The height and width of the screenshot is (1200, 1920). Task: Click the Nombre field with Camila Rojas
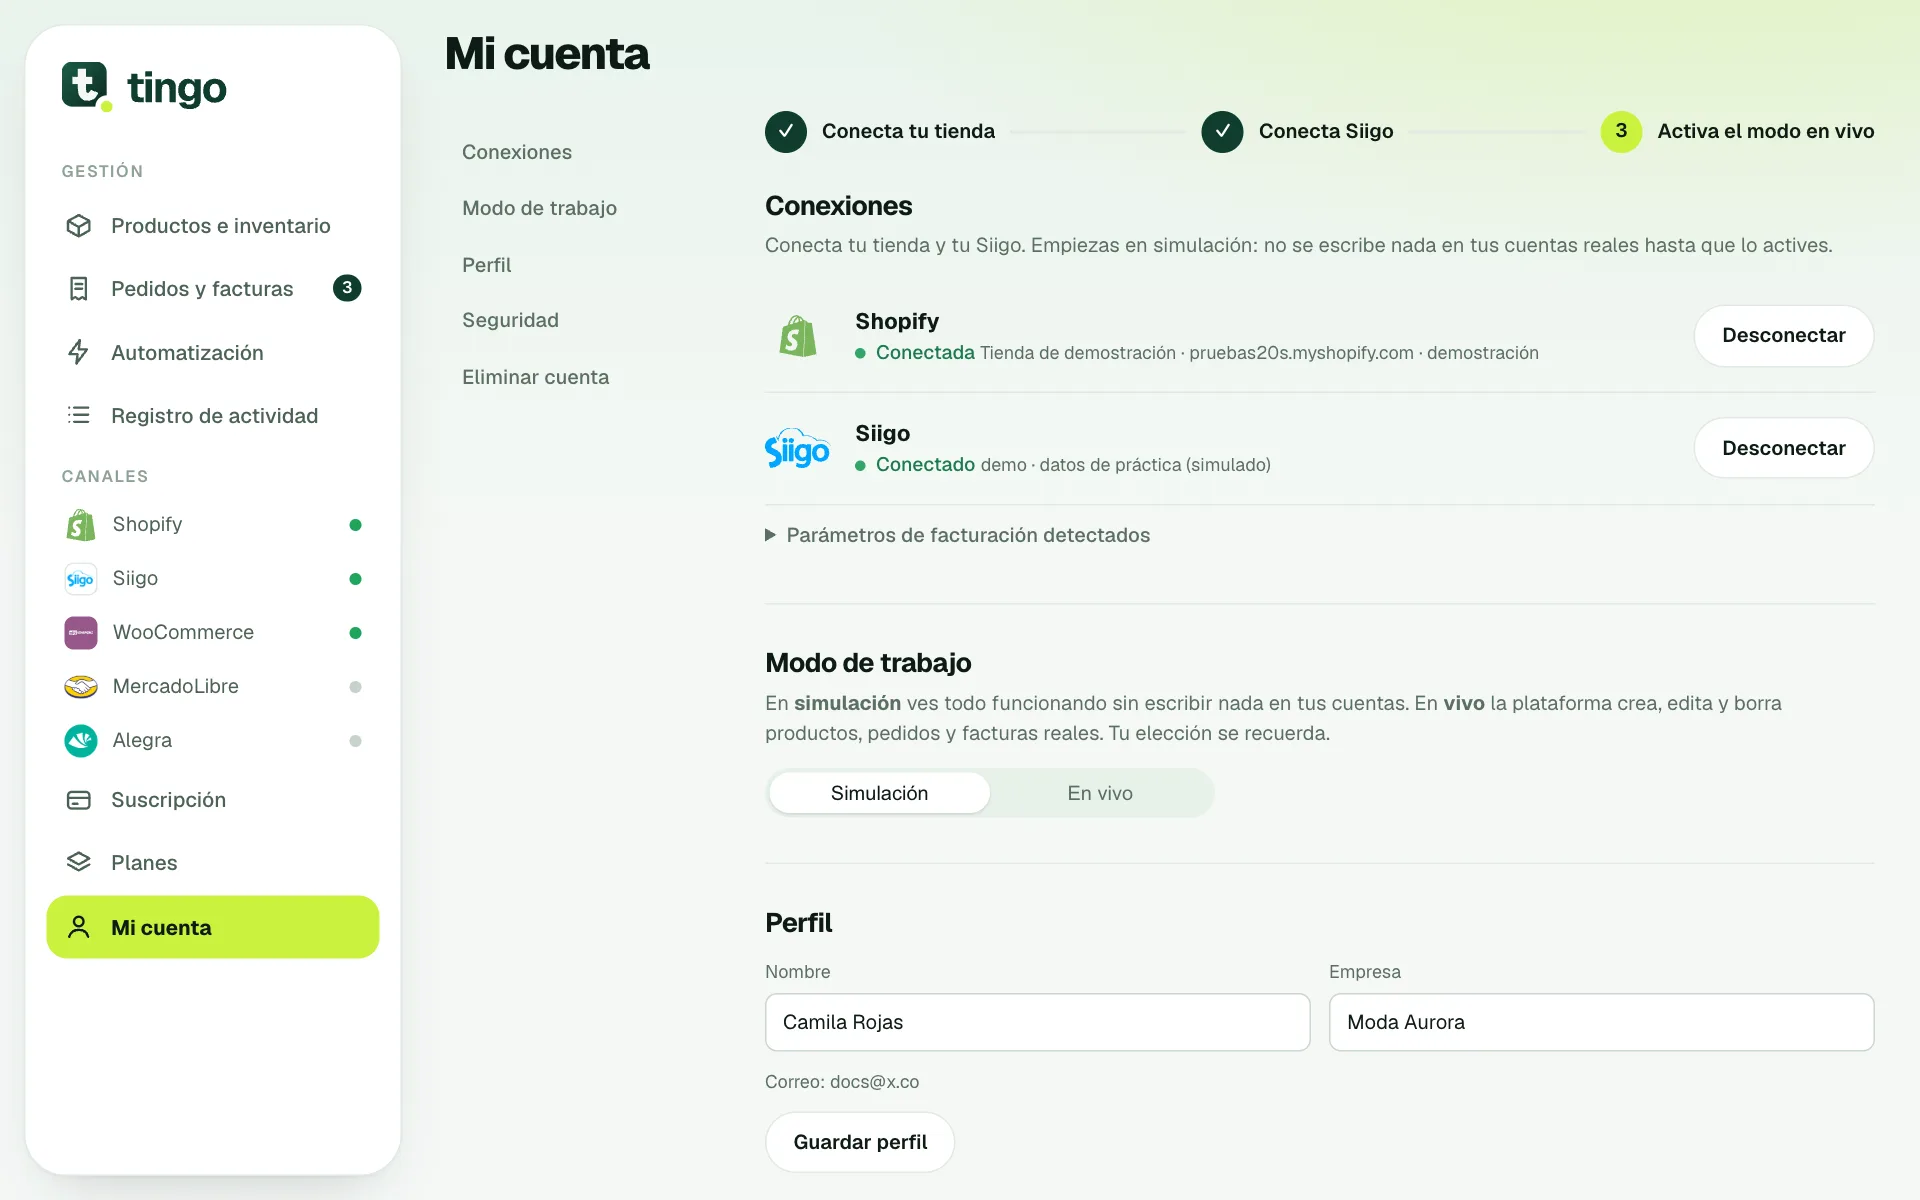[1037, 1022]
